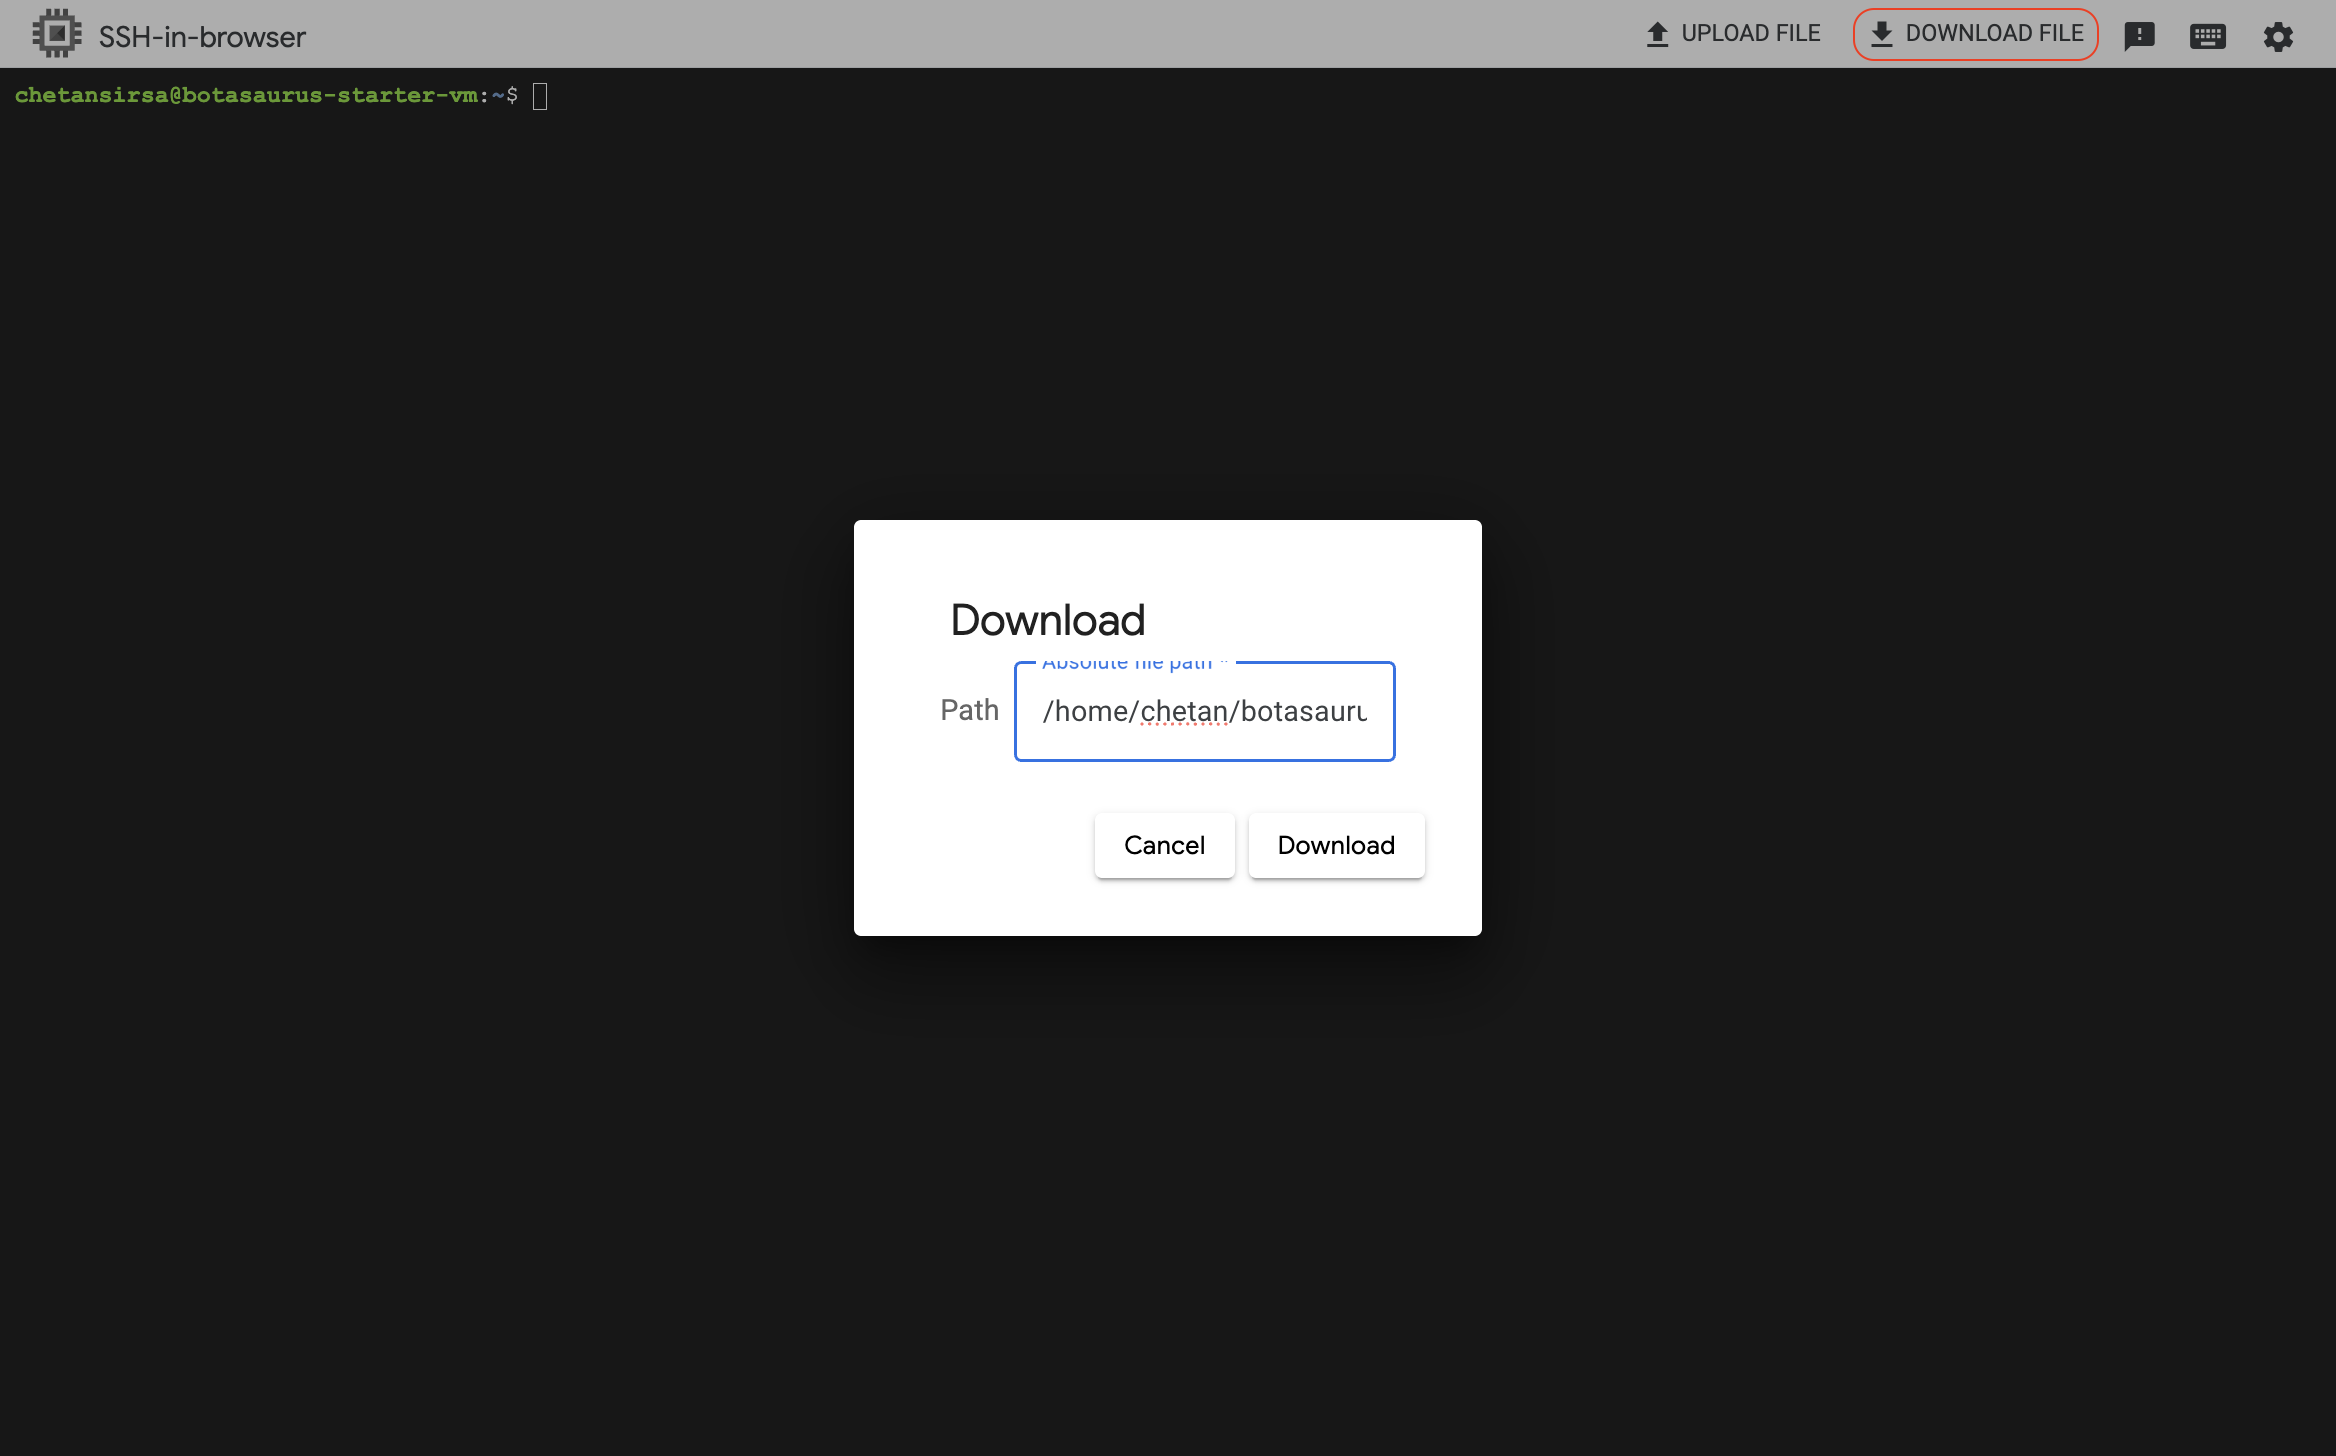Click the Path label in the dialog
Screen dimensions: 2336x1456
point(969,710)
